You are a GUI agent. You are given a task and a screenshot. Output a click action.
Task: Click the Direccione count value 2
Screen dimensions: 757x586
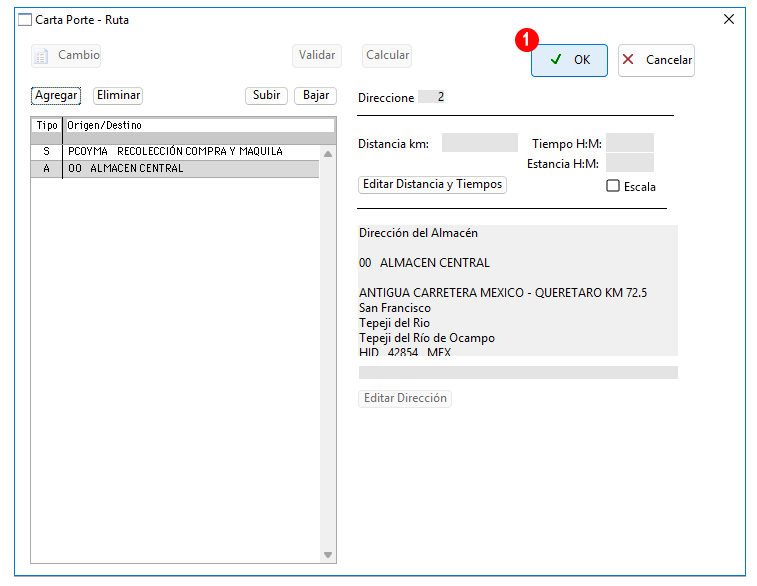point(431,97)
